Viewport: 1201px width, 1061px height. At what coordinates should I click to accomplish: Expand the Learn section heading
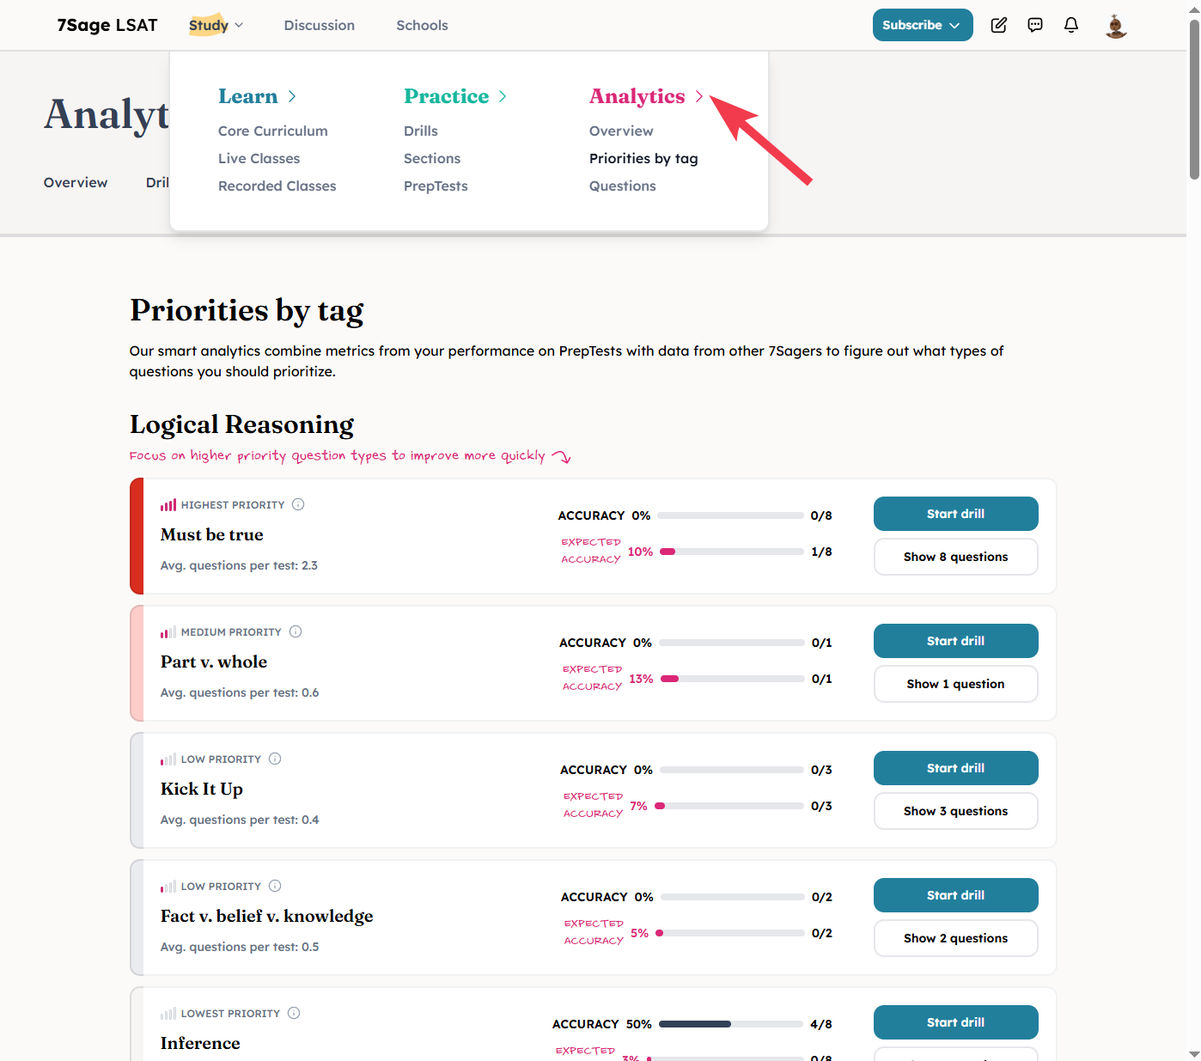click(257, 96)
